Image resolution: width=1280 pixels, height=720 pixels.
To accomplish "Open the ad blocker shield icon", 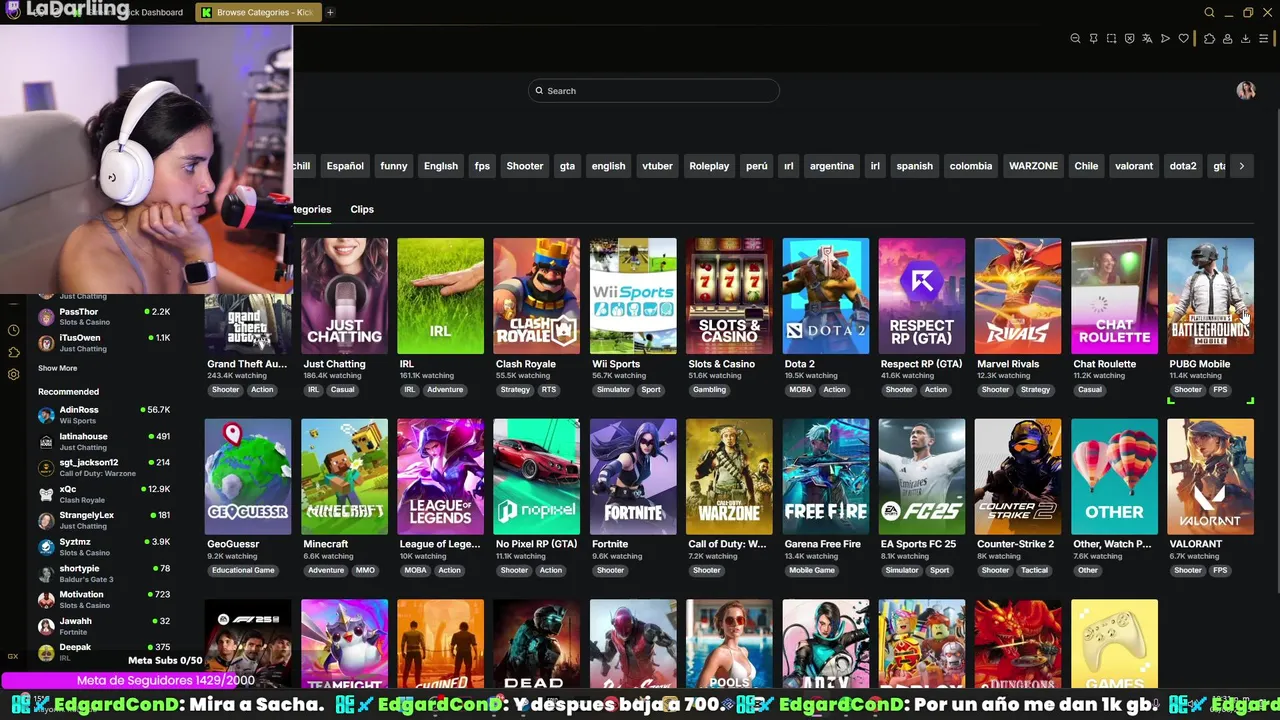I will 1129,39.
